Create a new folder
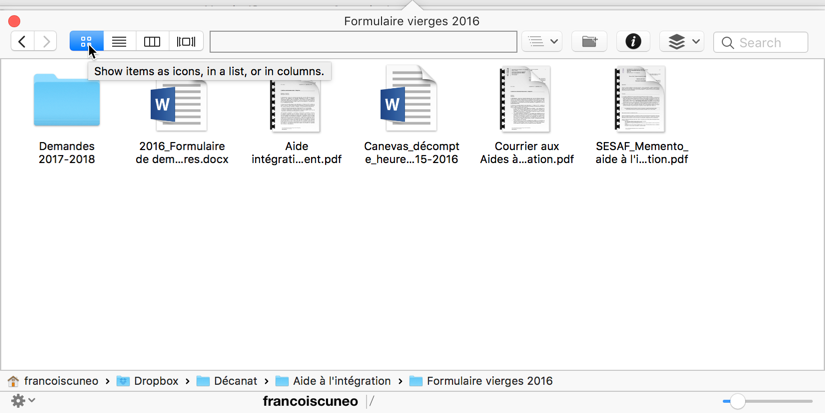Viewport: 825px width, 413px height. point(589,42)
